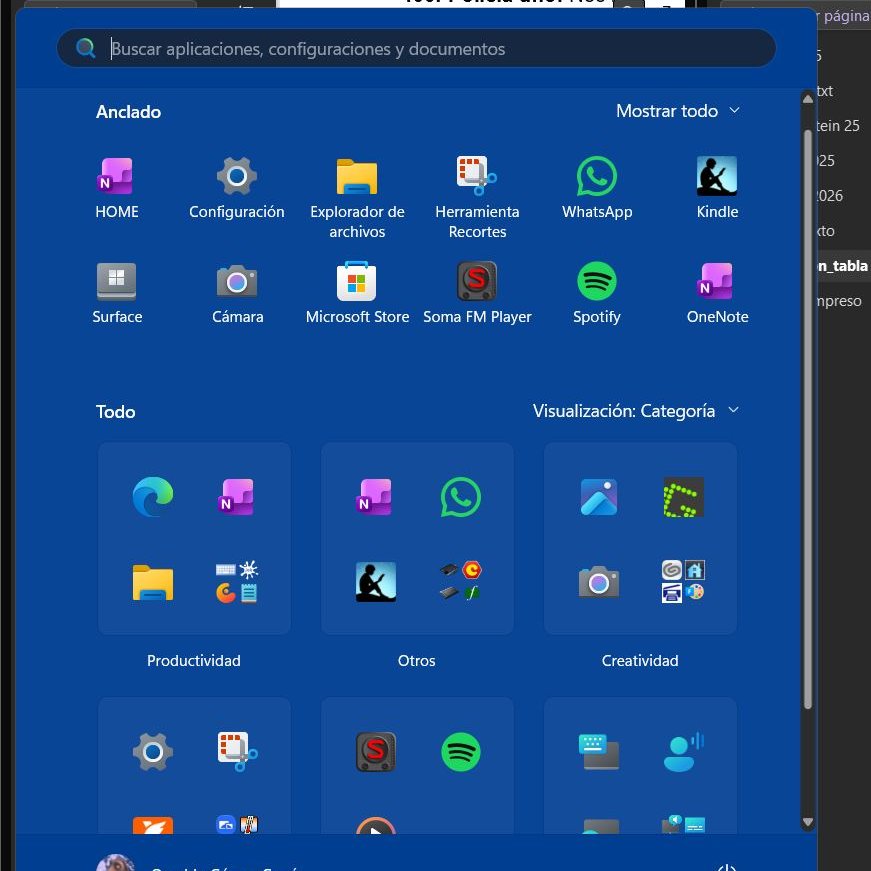Open OneNote icon in Otros category
Image resolution: width=871 pixels, height=871 pixels.
[x=376, y=497]
